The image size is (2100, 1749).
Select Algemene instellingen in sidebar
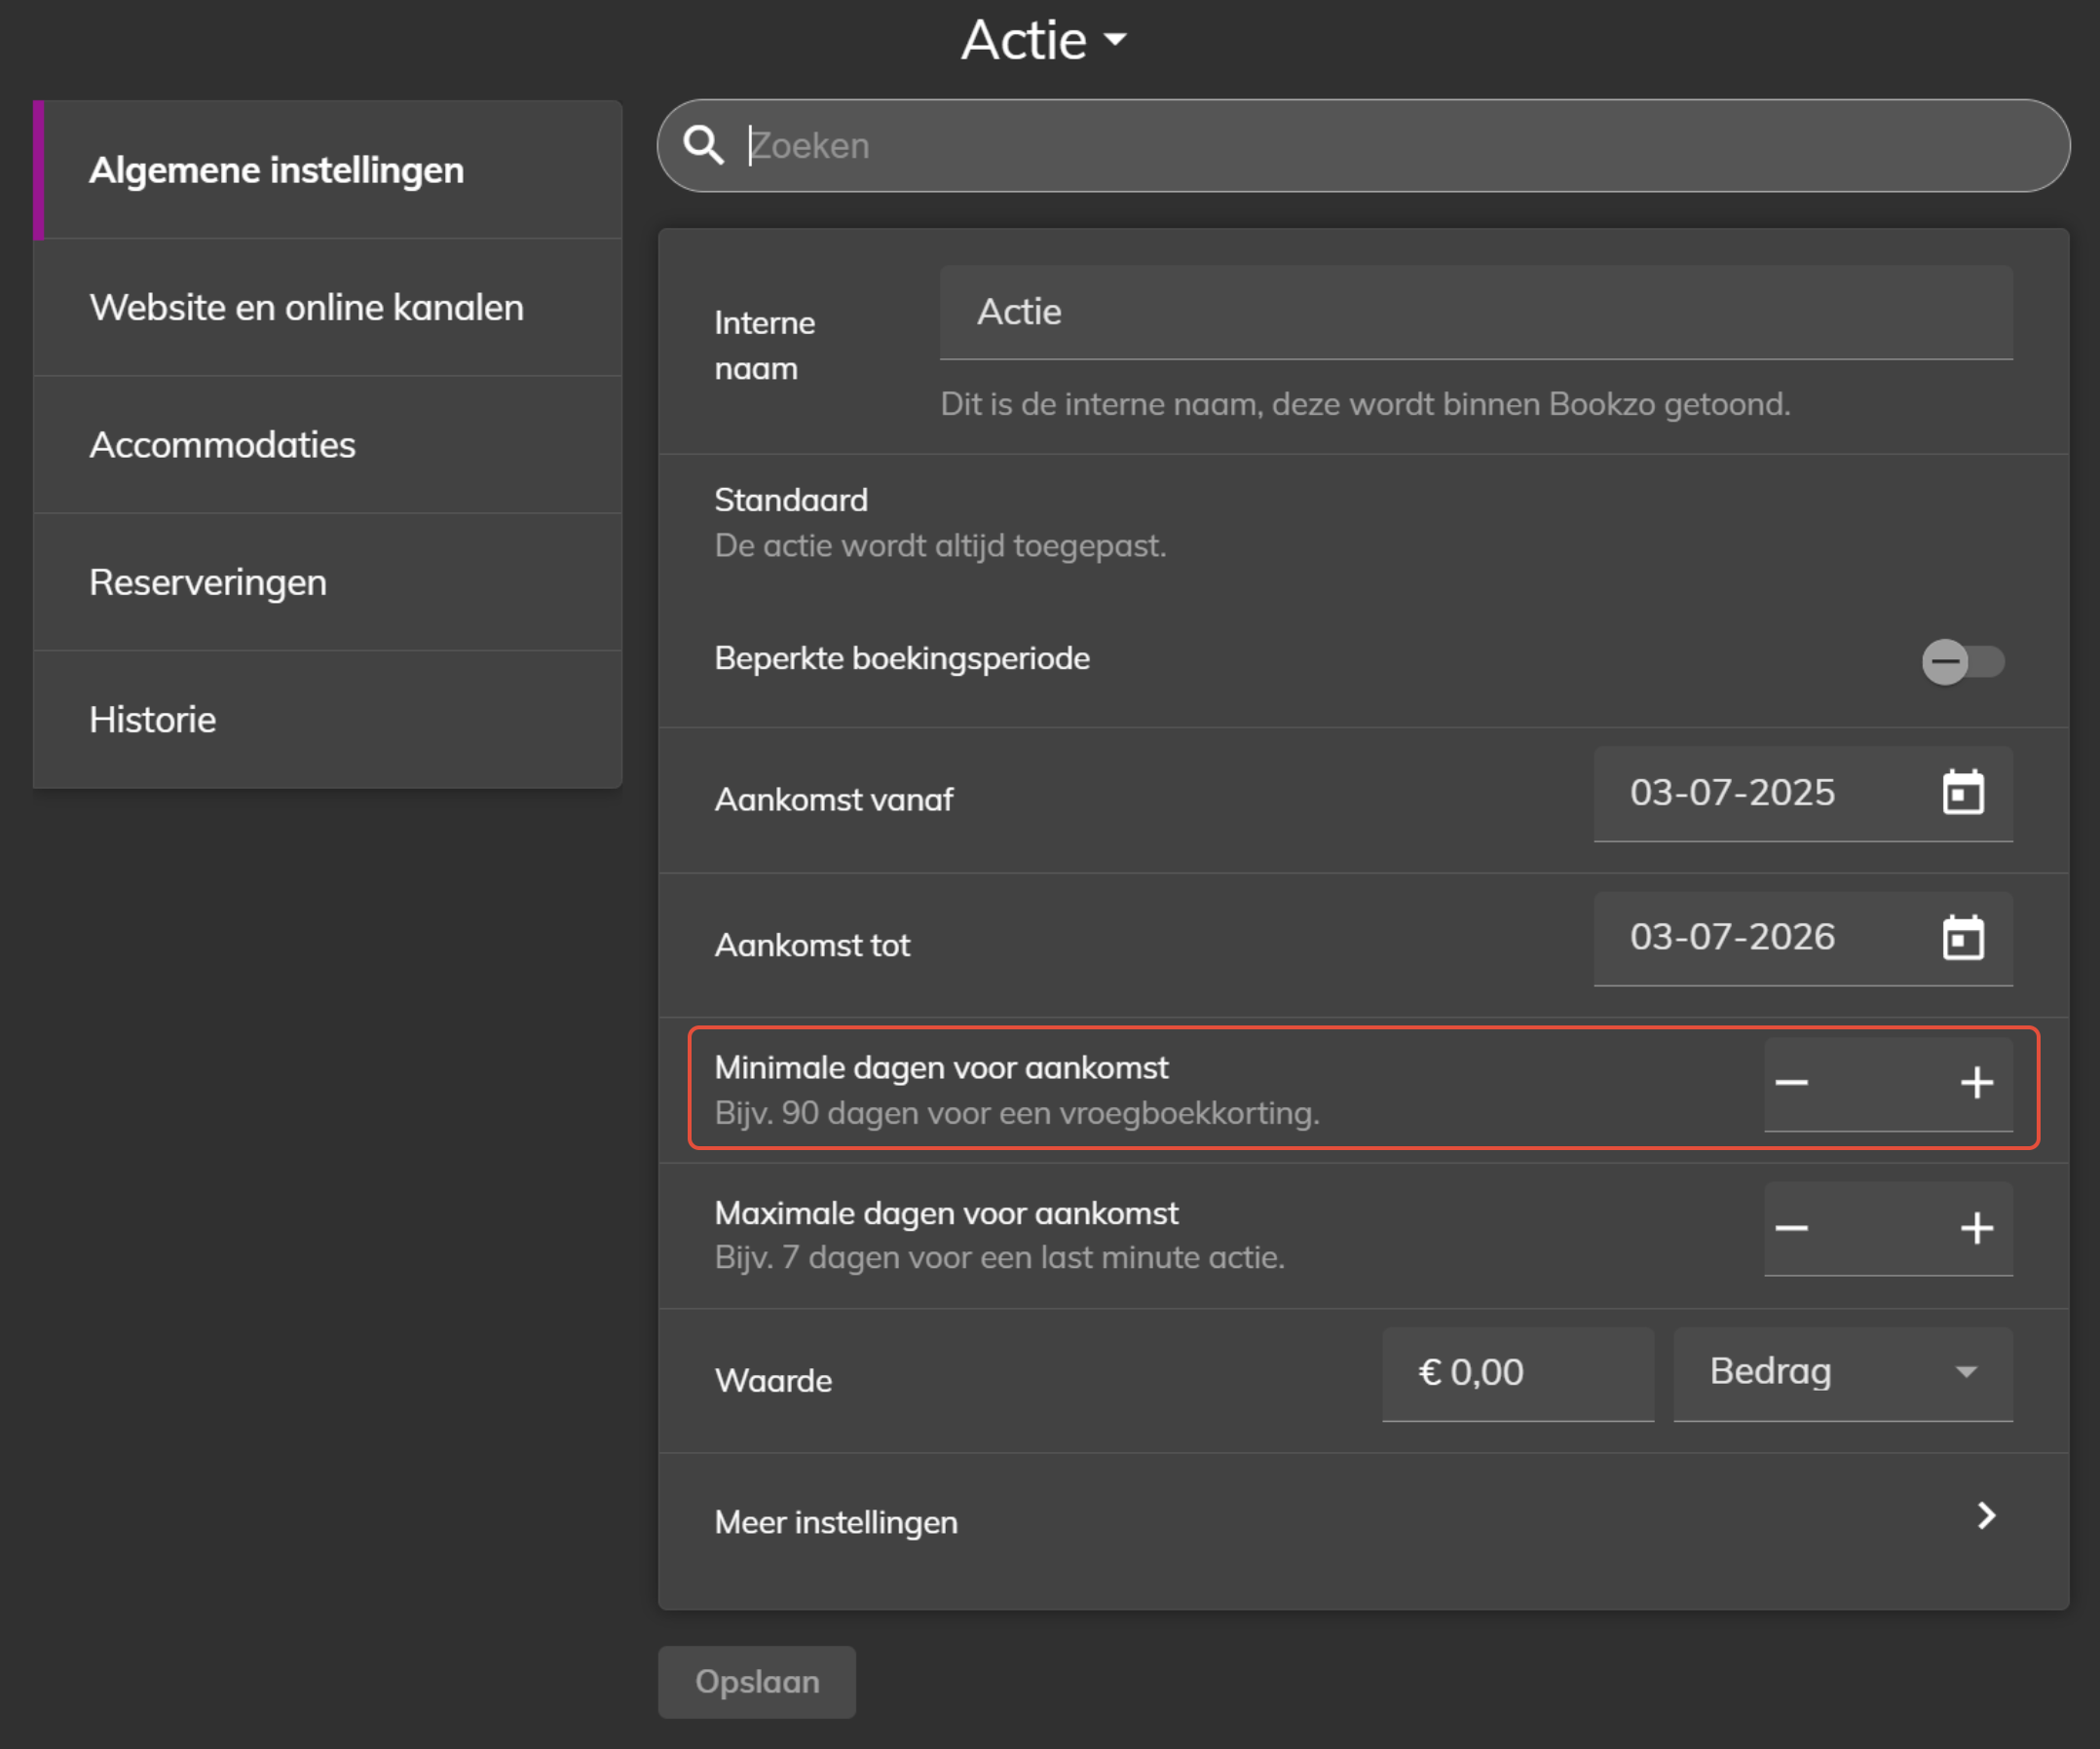(x=276, y=170)
